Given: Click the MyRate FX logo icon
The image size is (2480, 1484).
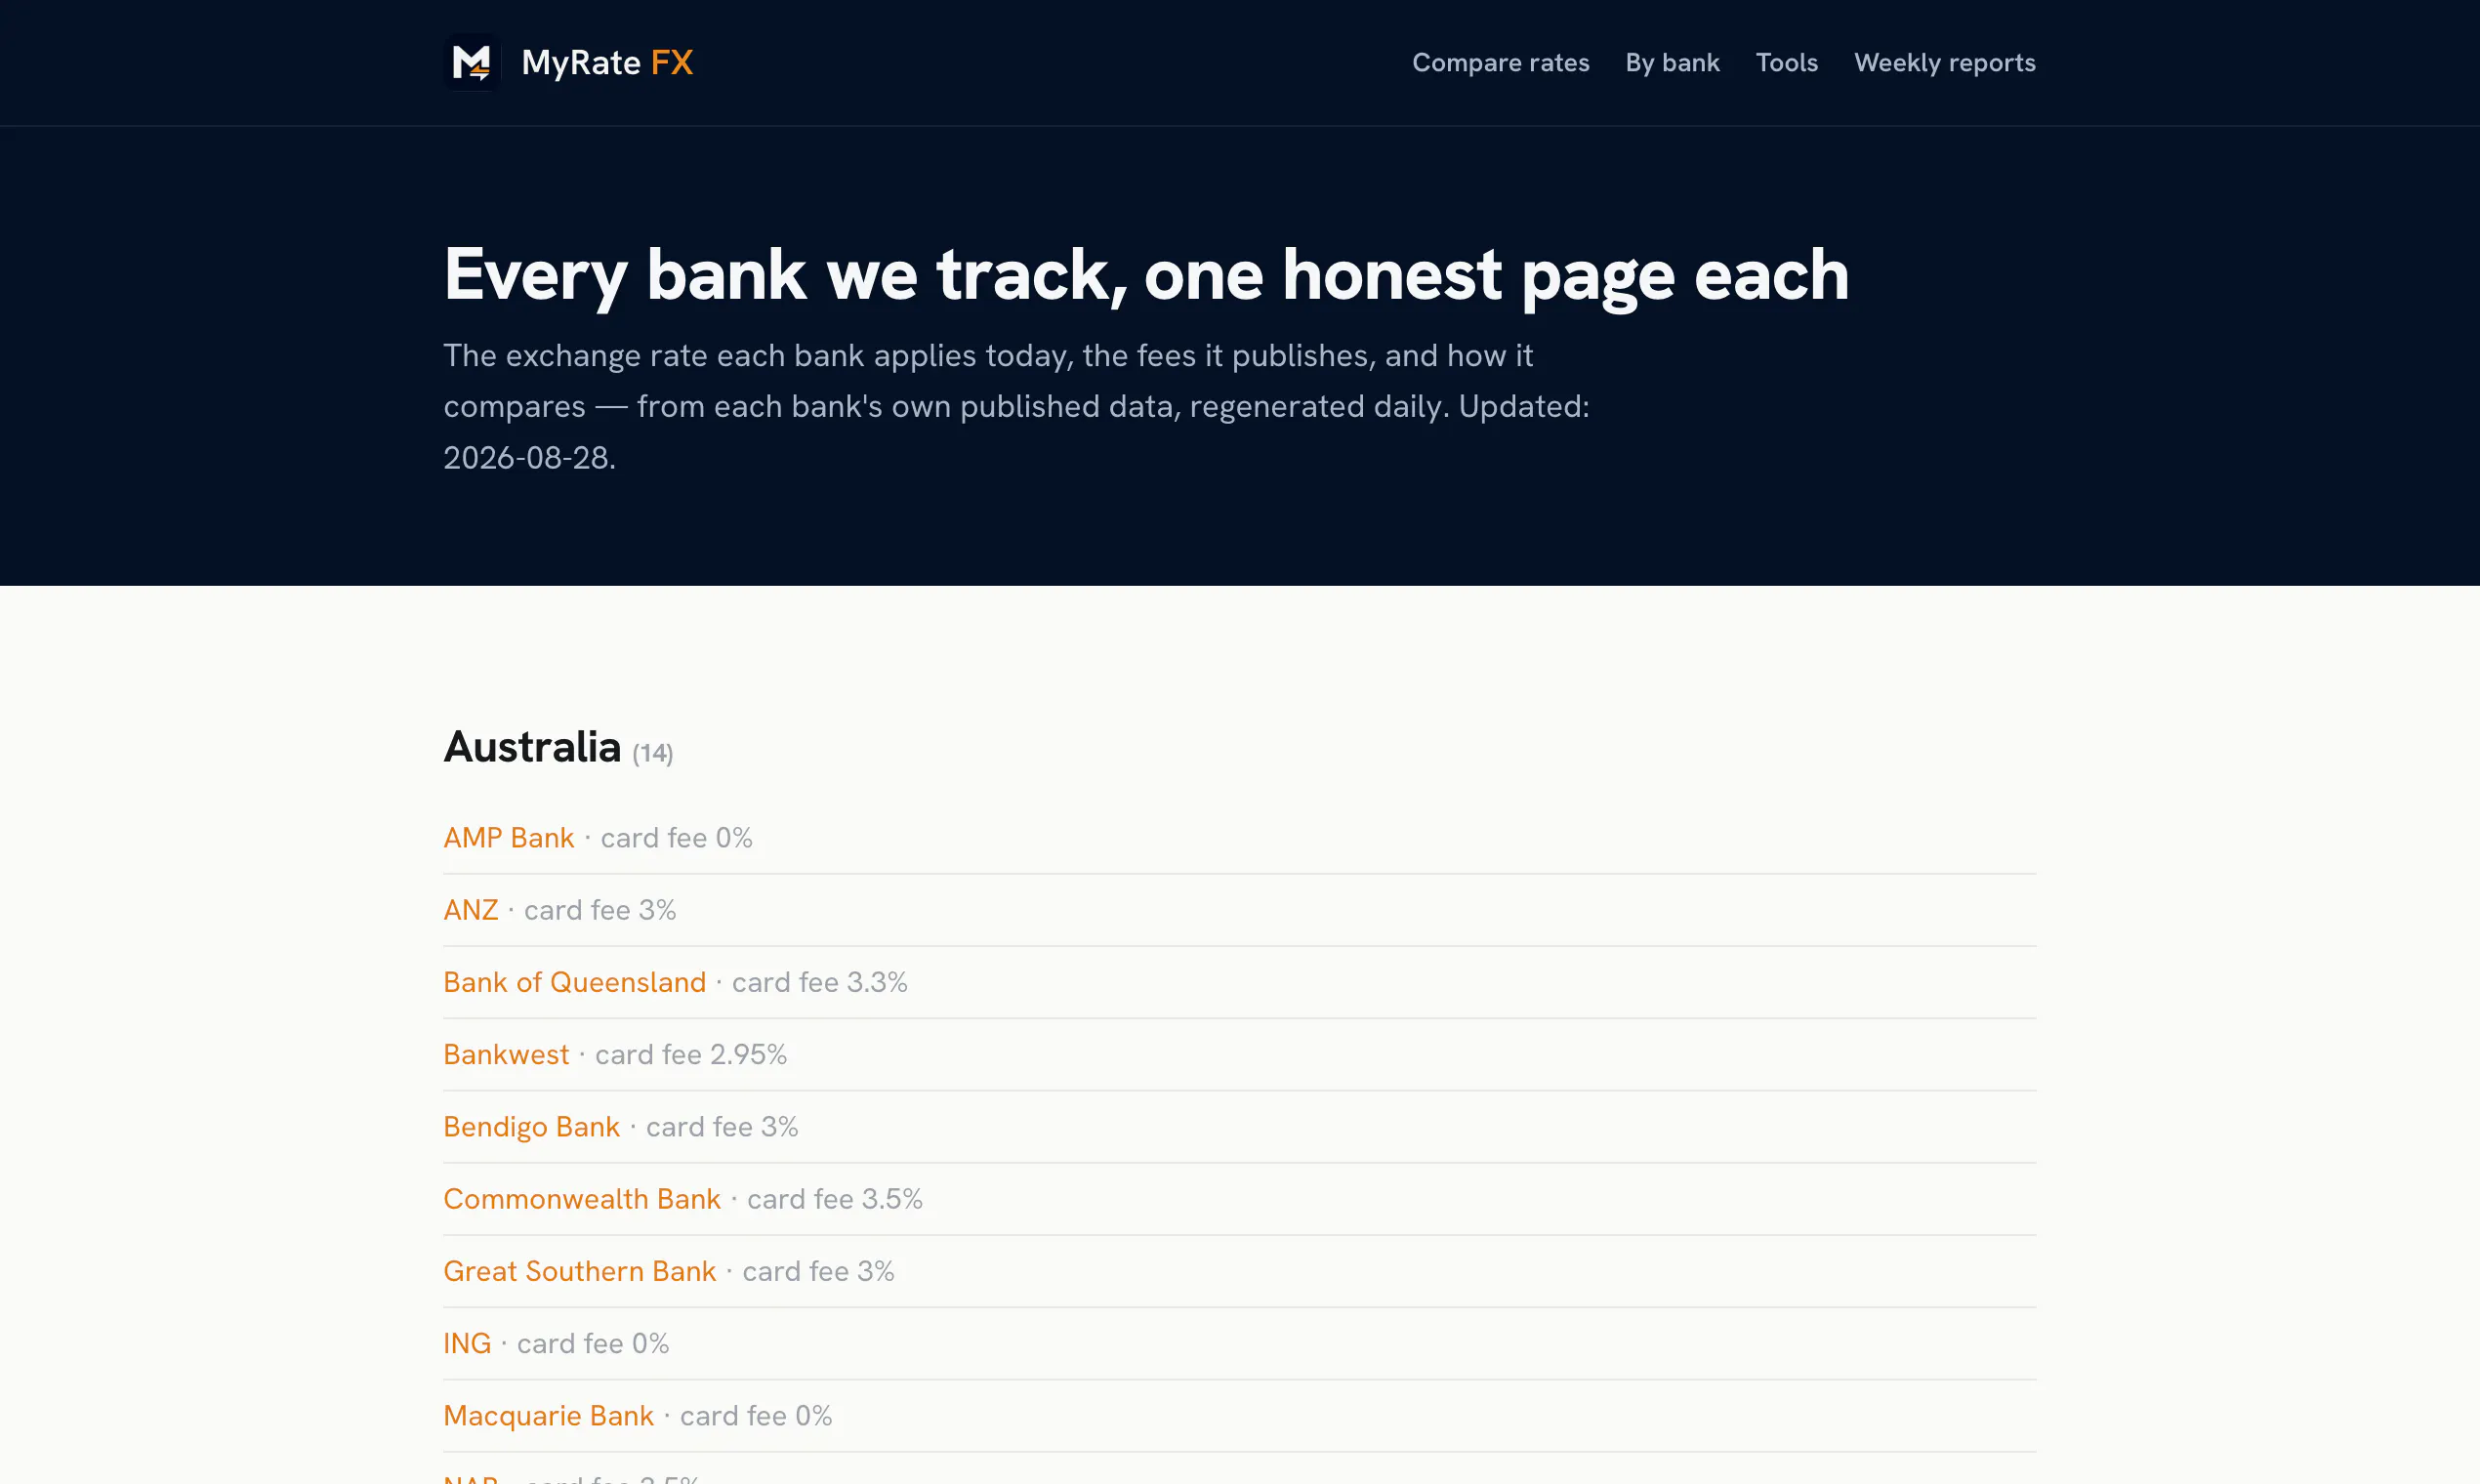Looking at the screenshot, I should click(x=472, y=62).
